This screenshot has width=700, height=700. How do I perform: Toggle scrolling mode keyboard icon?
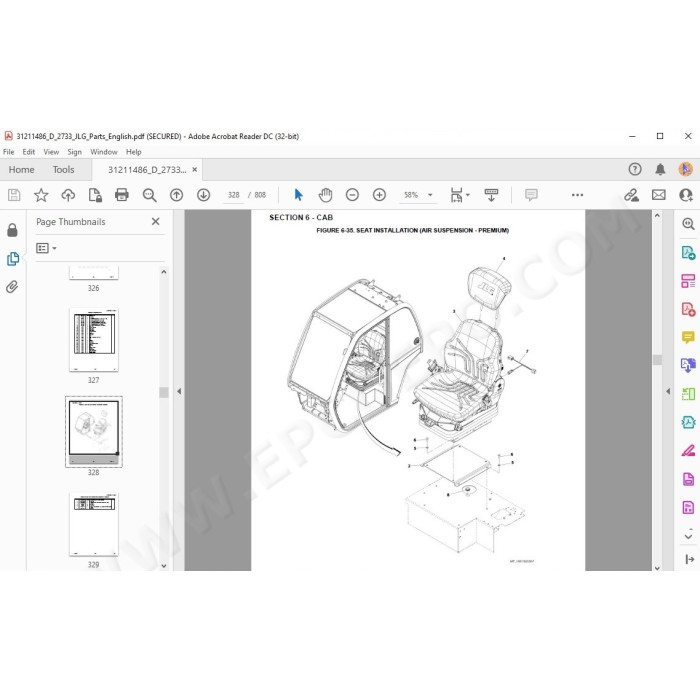click(491, 195)
